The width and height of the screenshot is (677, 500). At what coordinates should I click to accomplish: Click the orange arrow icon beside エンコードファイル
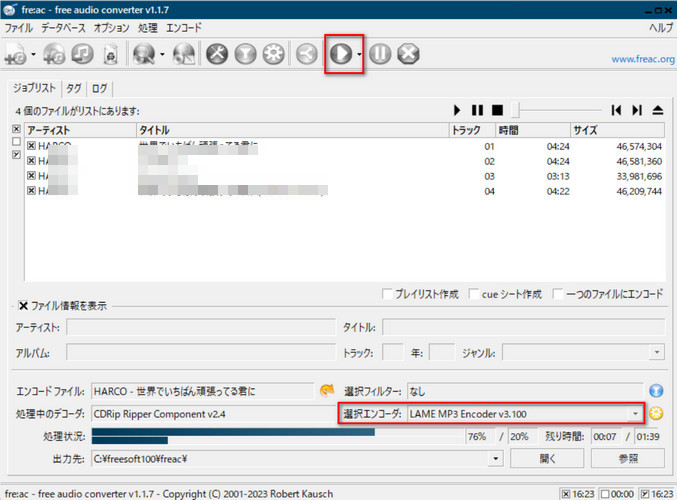(x=327, y=390)
